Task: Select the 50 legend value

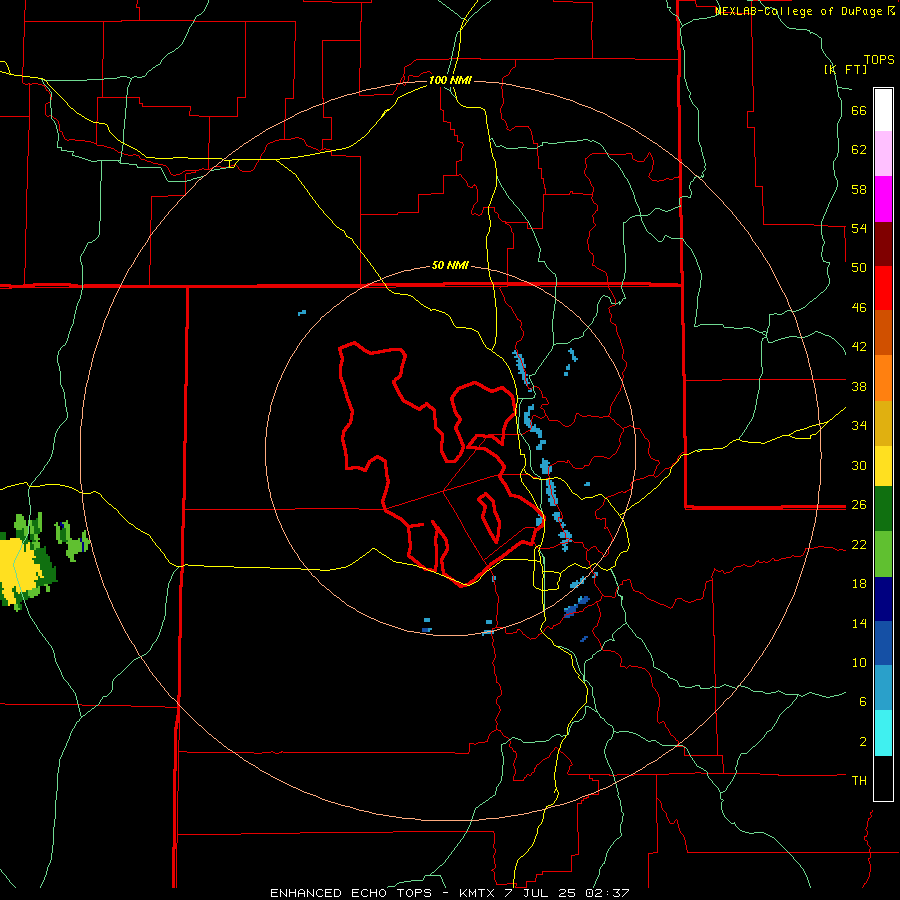Action: click(x=859, y=268)
